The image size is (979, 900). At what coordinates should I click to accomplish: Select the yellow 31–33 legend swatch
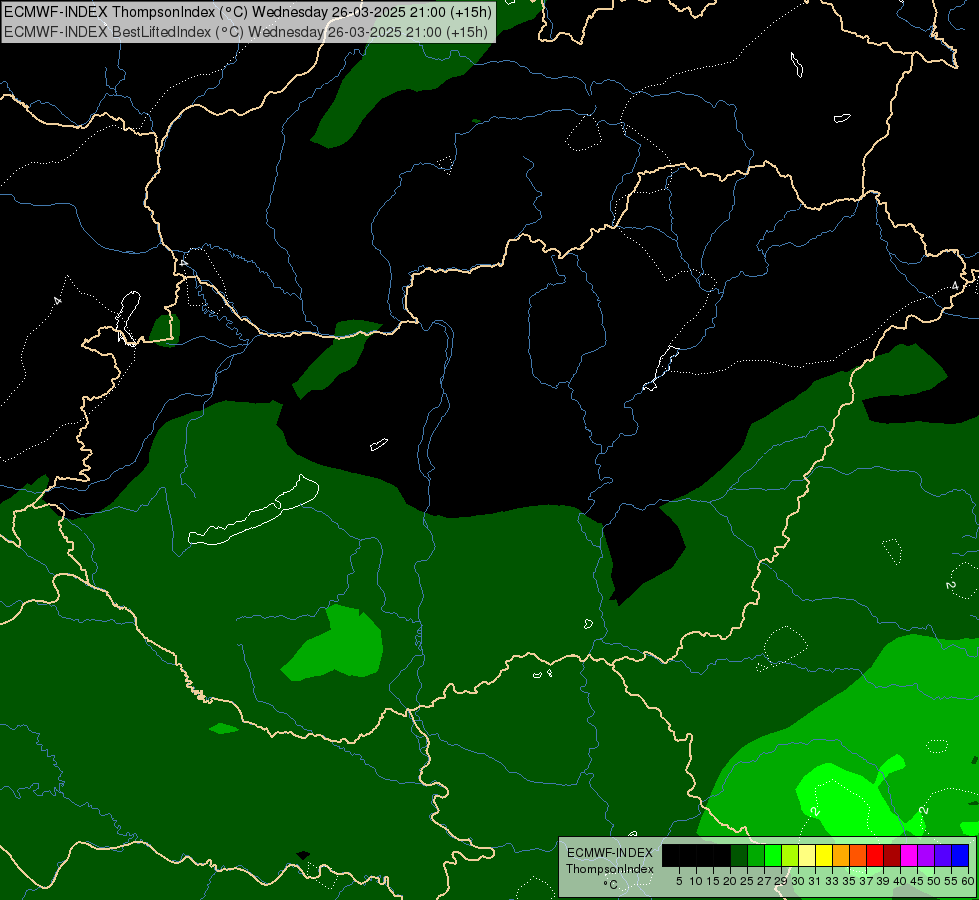(824, 855)
